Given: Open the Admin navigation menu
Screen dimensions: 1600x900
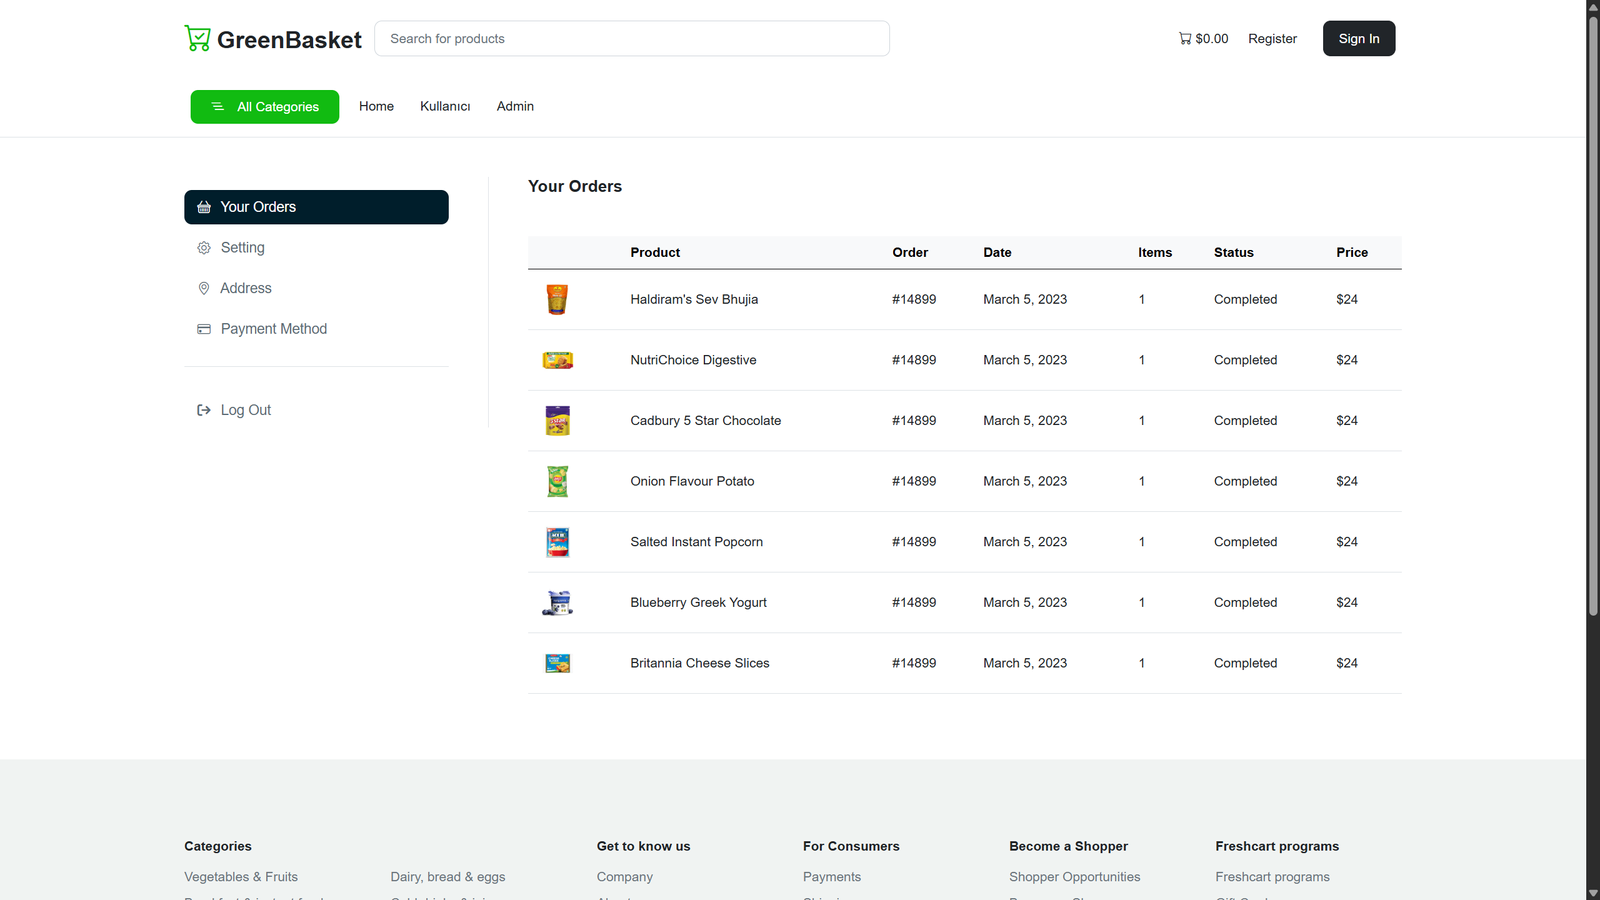Looking at the screenshot, I should (515, 106).
